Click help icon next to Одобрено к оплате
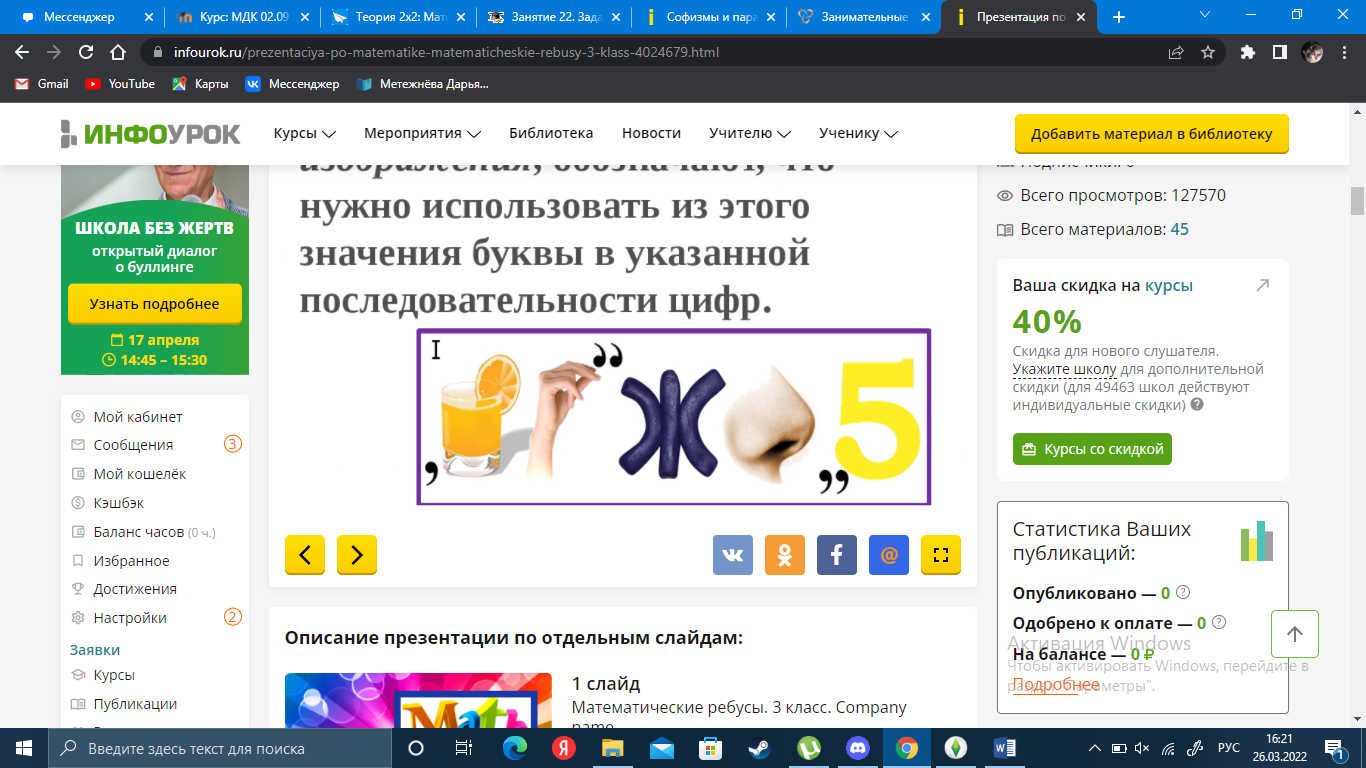This screenshot has height=768, width=1366. click(x=1218, y=622)
